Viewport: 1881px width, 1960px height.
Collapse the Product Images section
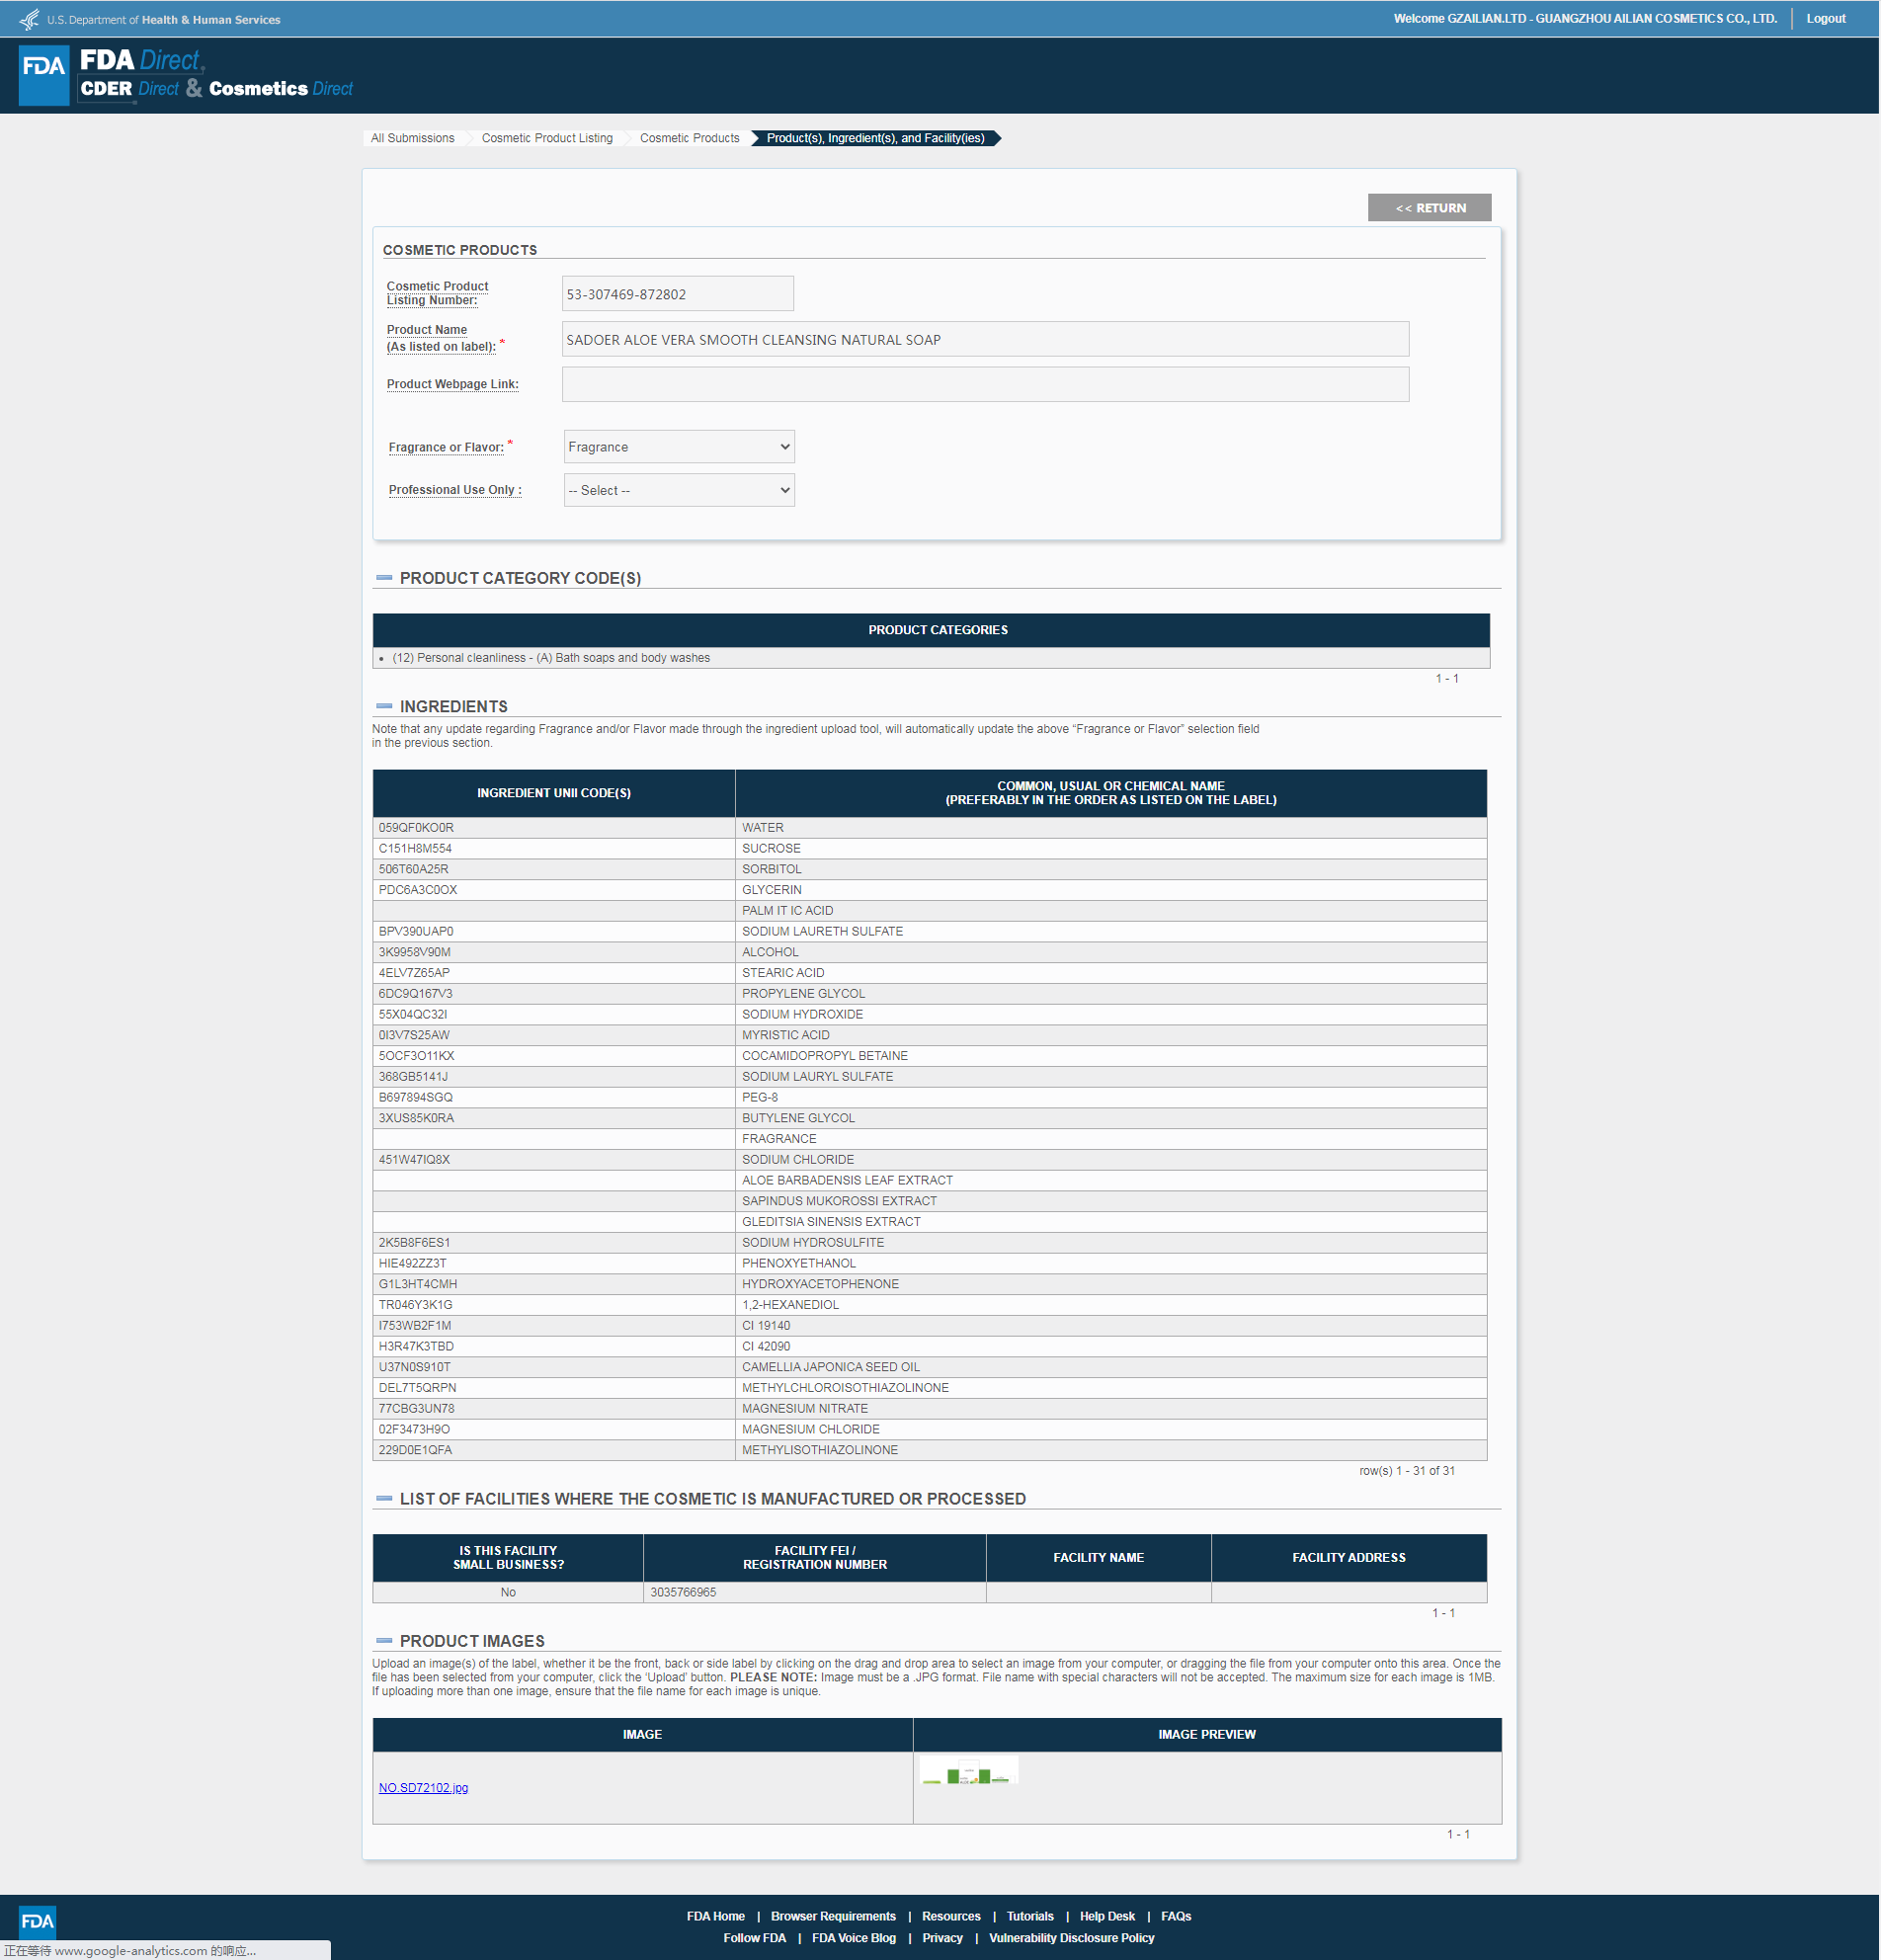point(384,1641)
